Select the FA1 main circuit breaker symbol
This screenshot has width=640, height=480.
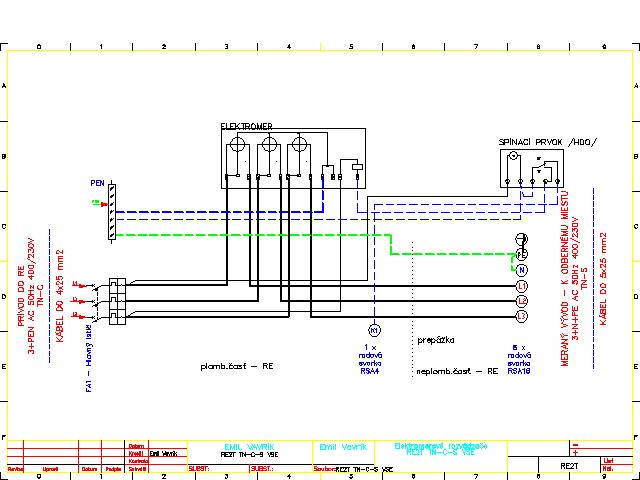(x=117, y=301)
